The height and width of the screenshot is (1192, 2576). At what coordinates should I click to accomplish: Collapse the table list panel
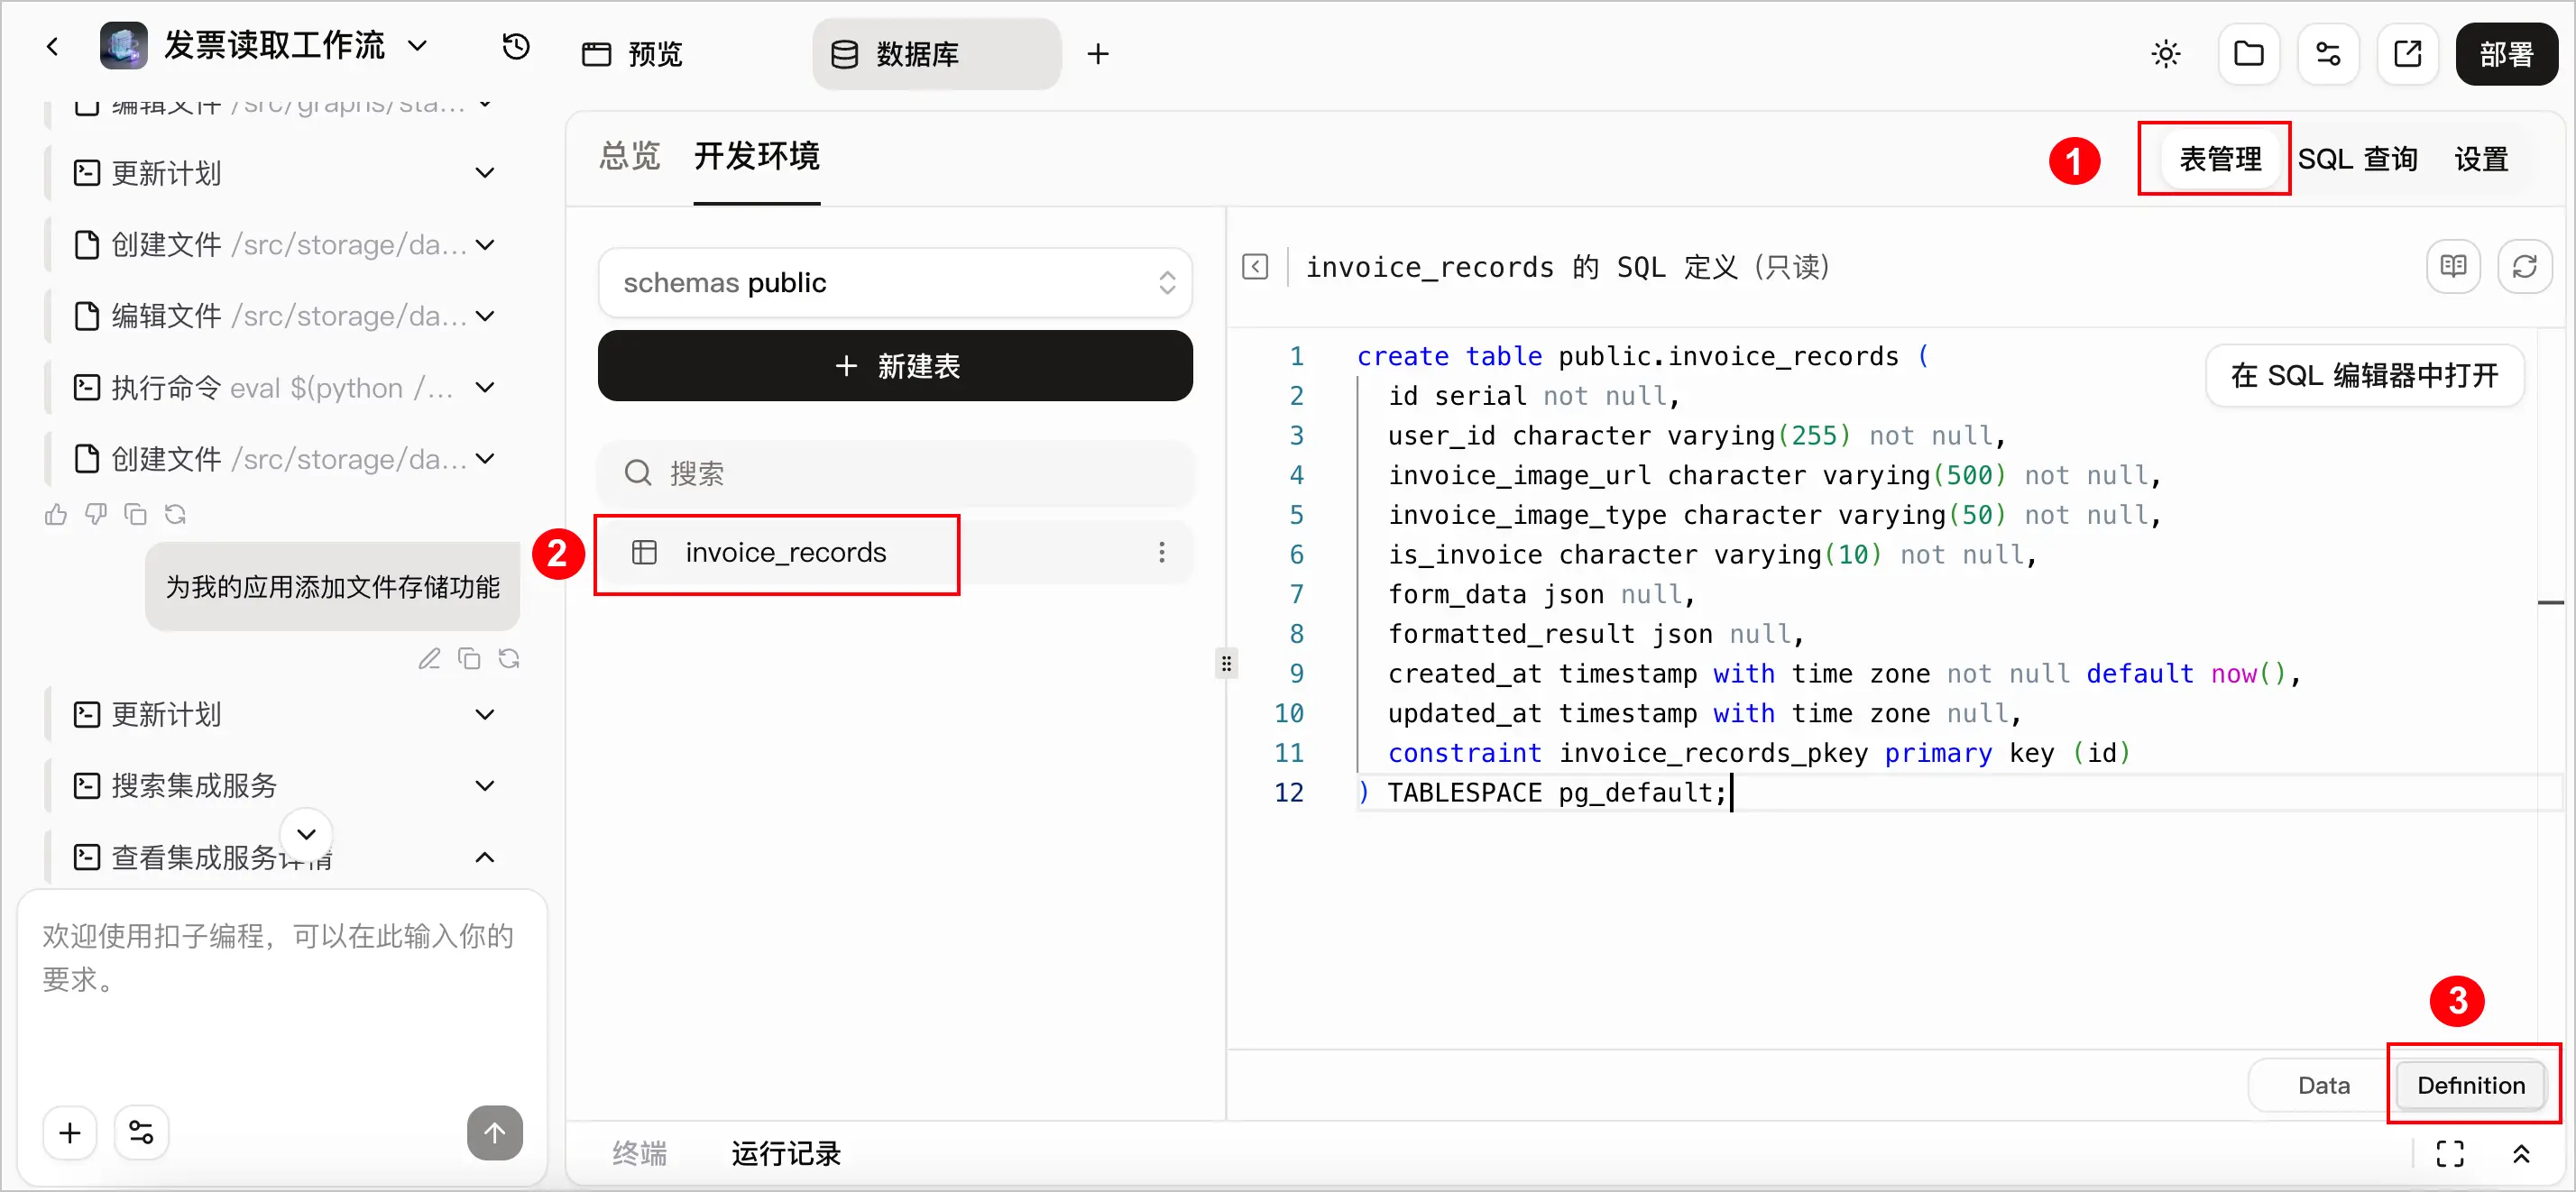point(1255,267)
